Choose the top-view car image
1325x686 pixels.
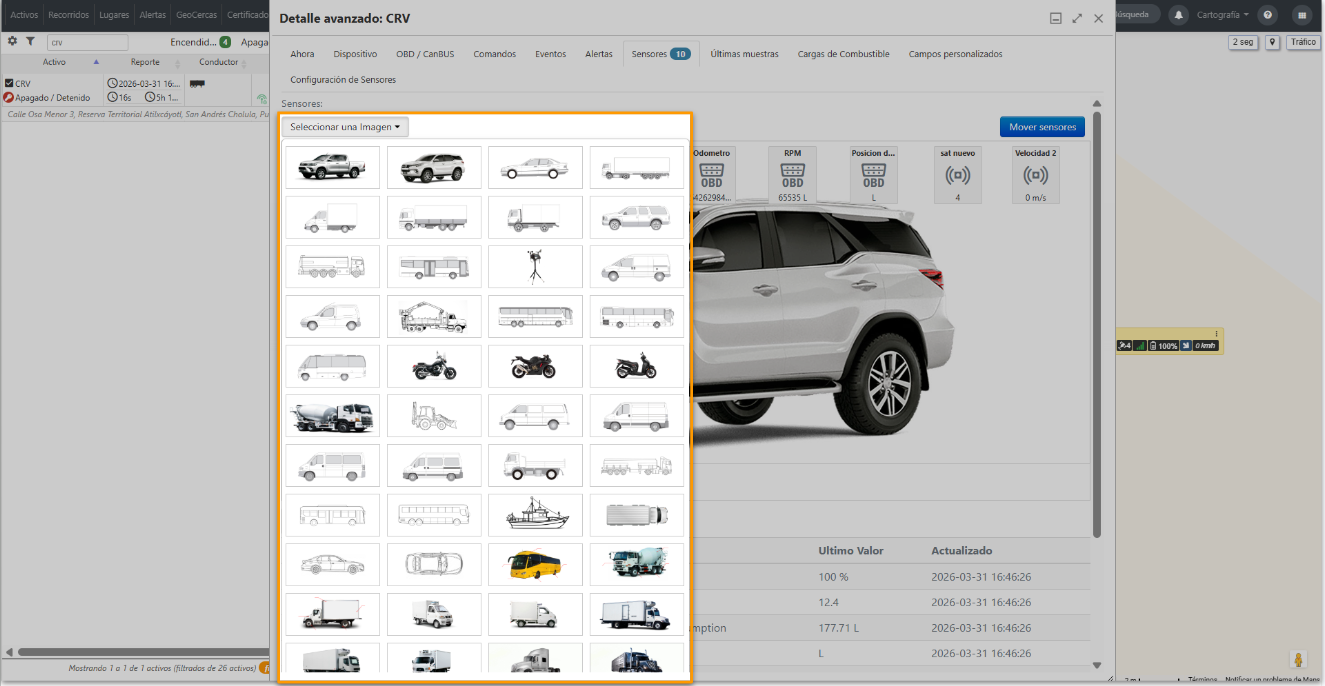pyautogui.click(x=434, y=564)
